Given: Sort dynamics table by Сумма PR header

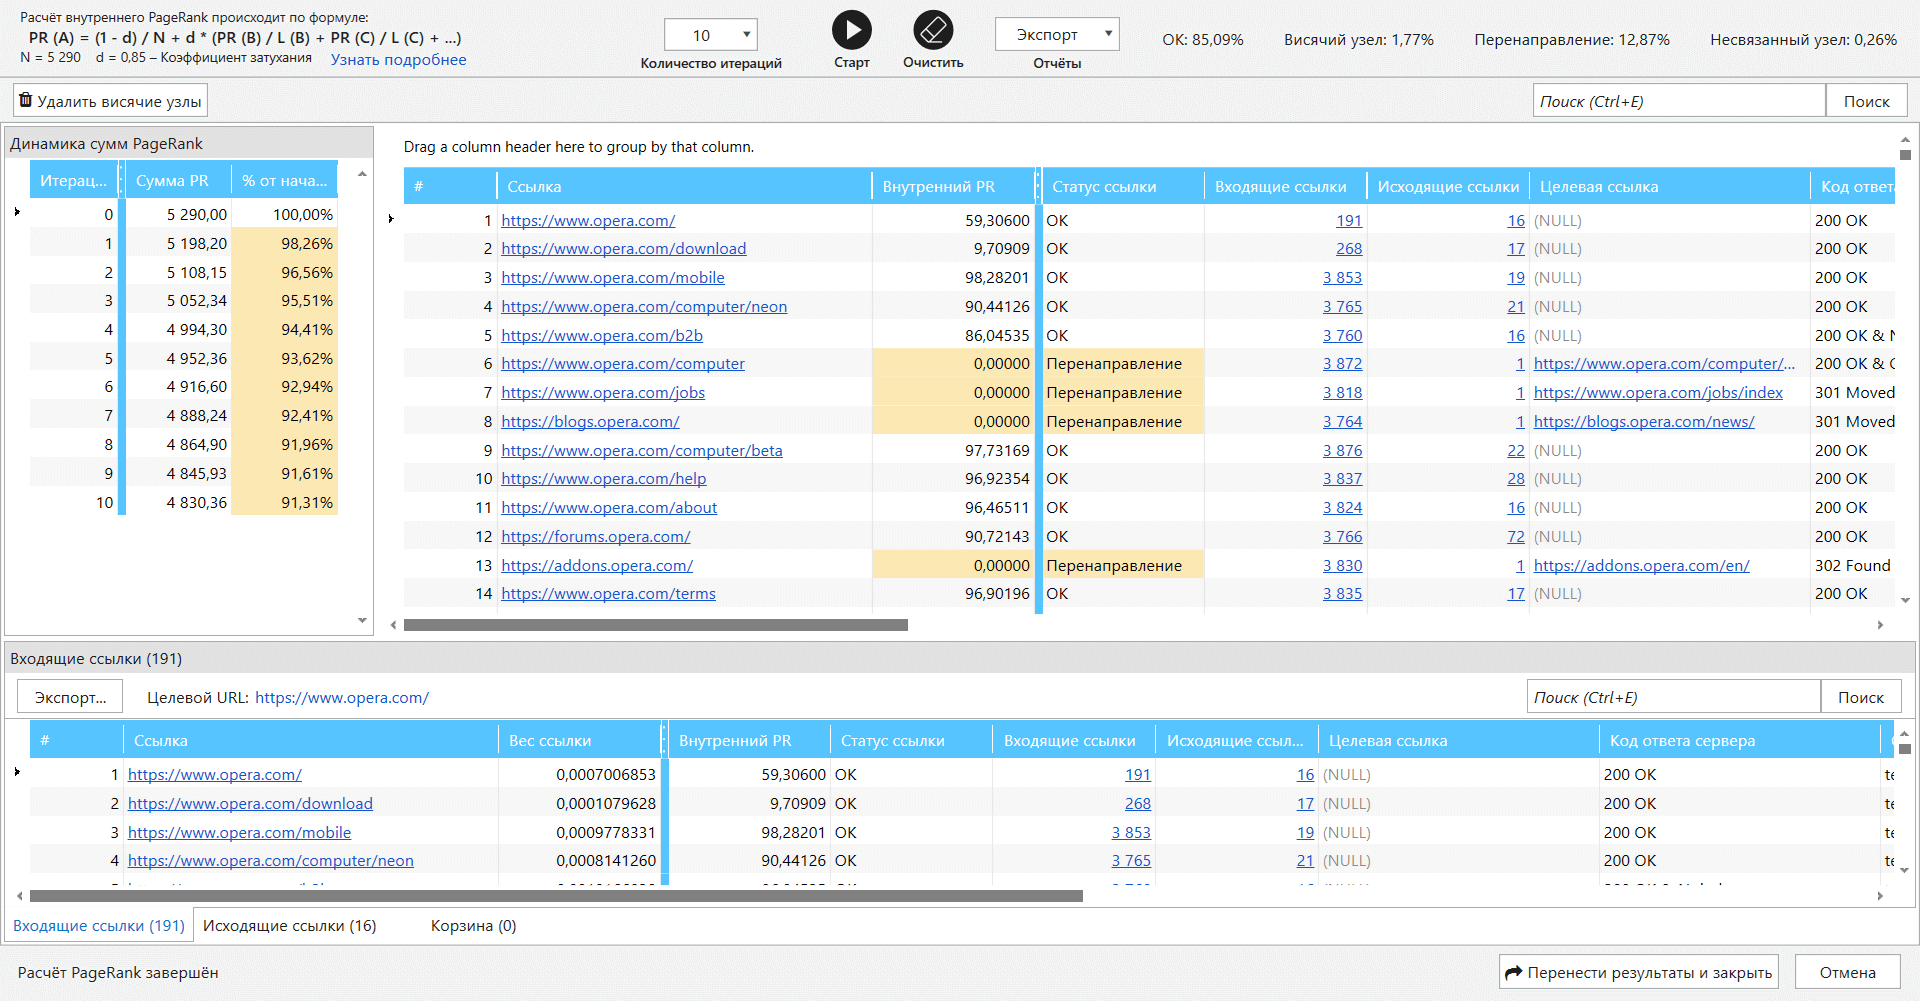Looking at the screenshot, I should [x=178, y=180].
